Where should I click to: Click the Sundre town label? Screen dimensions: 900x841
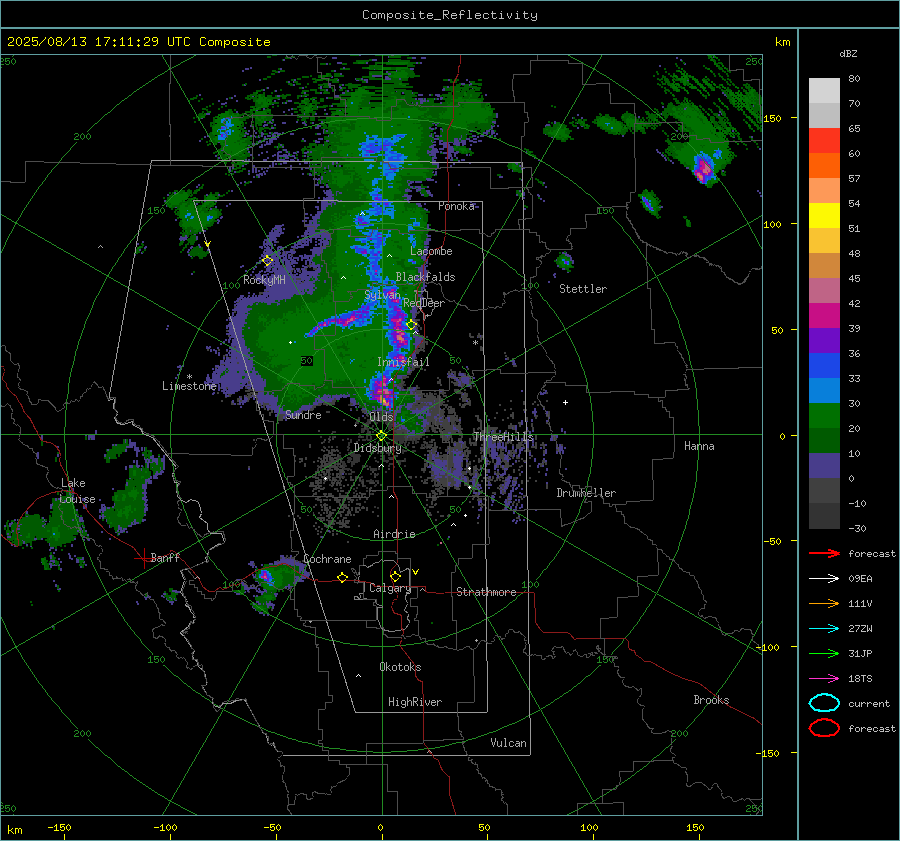click(x=303, y=414)
